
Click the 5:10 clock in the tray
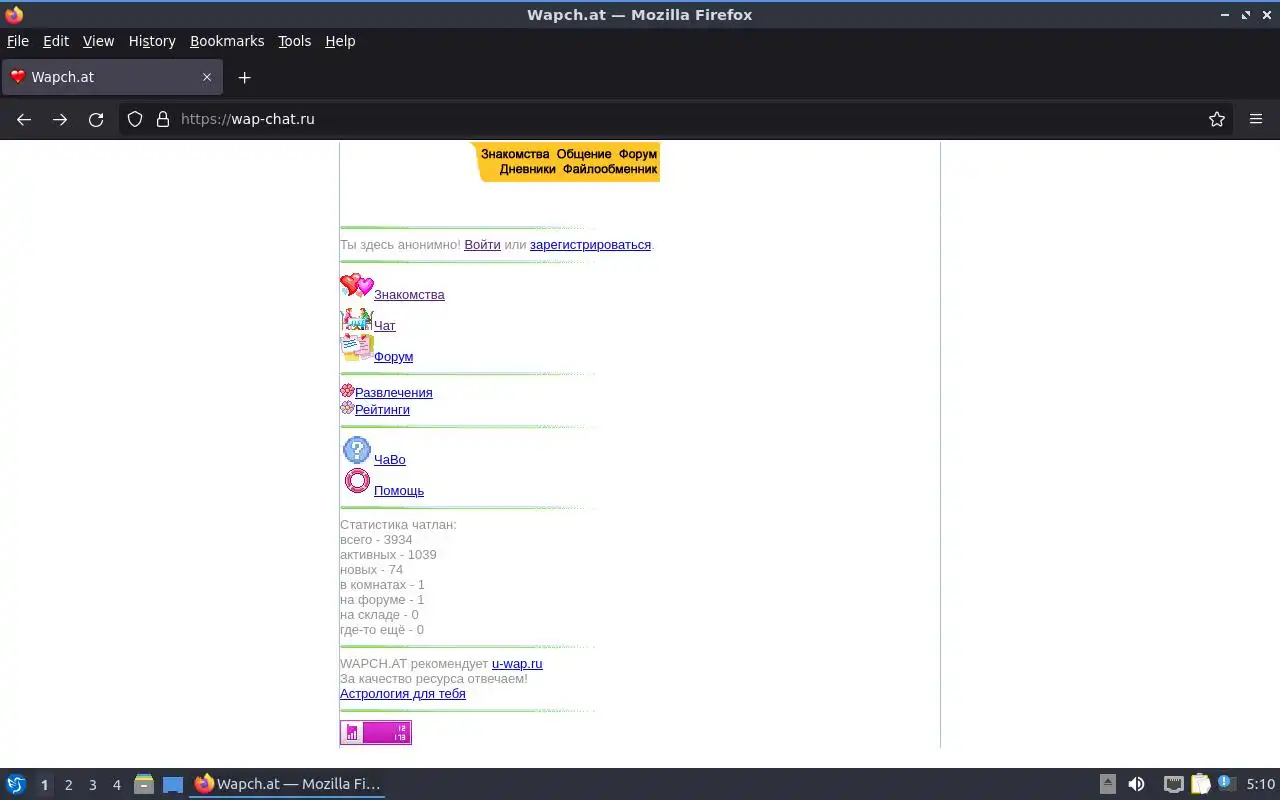(x=1260, y=785)
